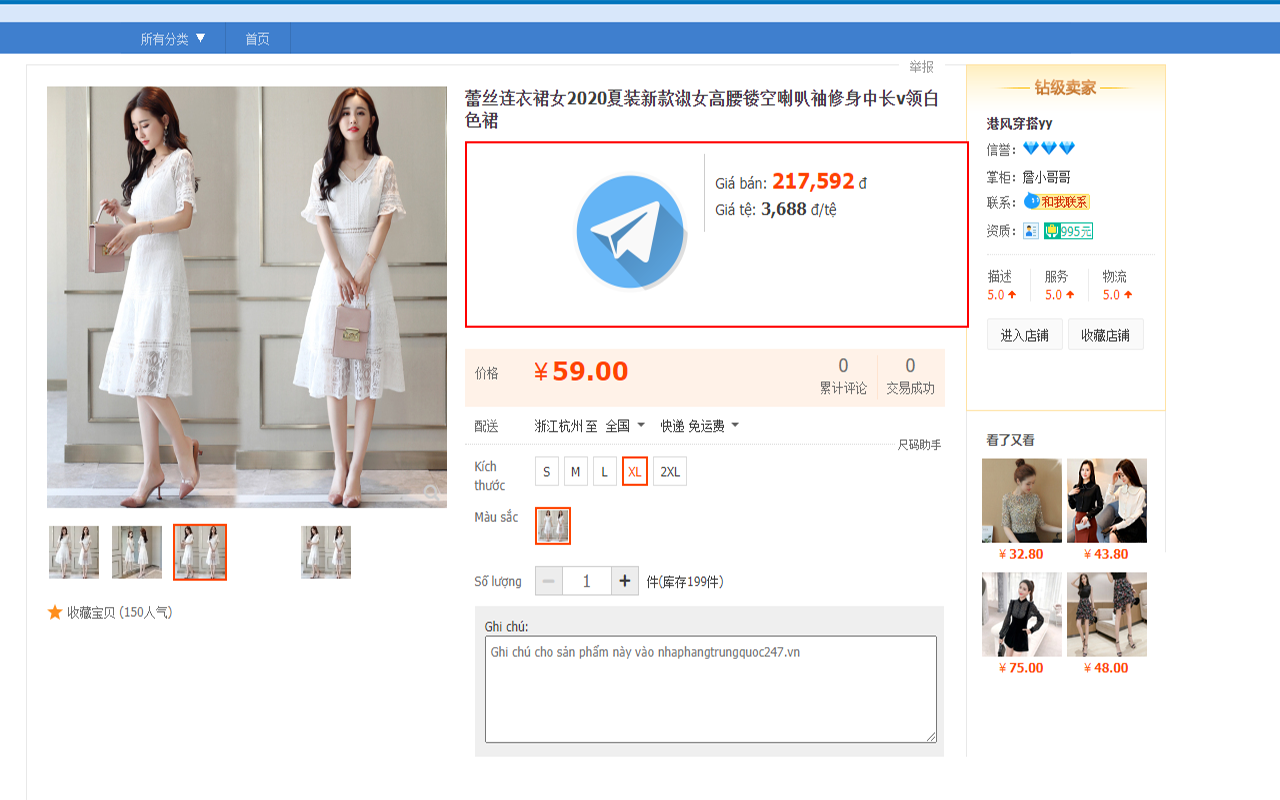Select the last product thumbnail on the right
Image resolution: width=1280 pixels, height=800 pixels.
point(326,552)
